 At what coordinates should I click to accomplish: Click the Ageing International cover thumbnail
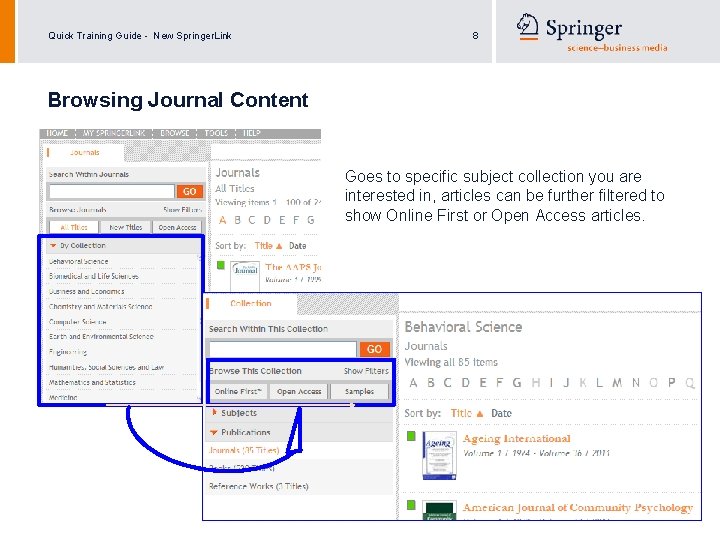pyautogui.click(x=439, y=456)
